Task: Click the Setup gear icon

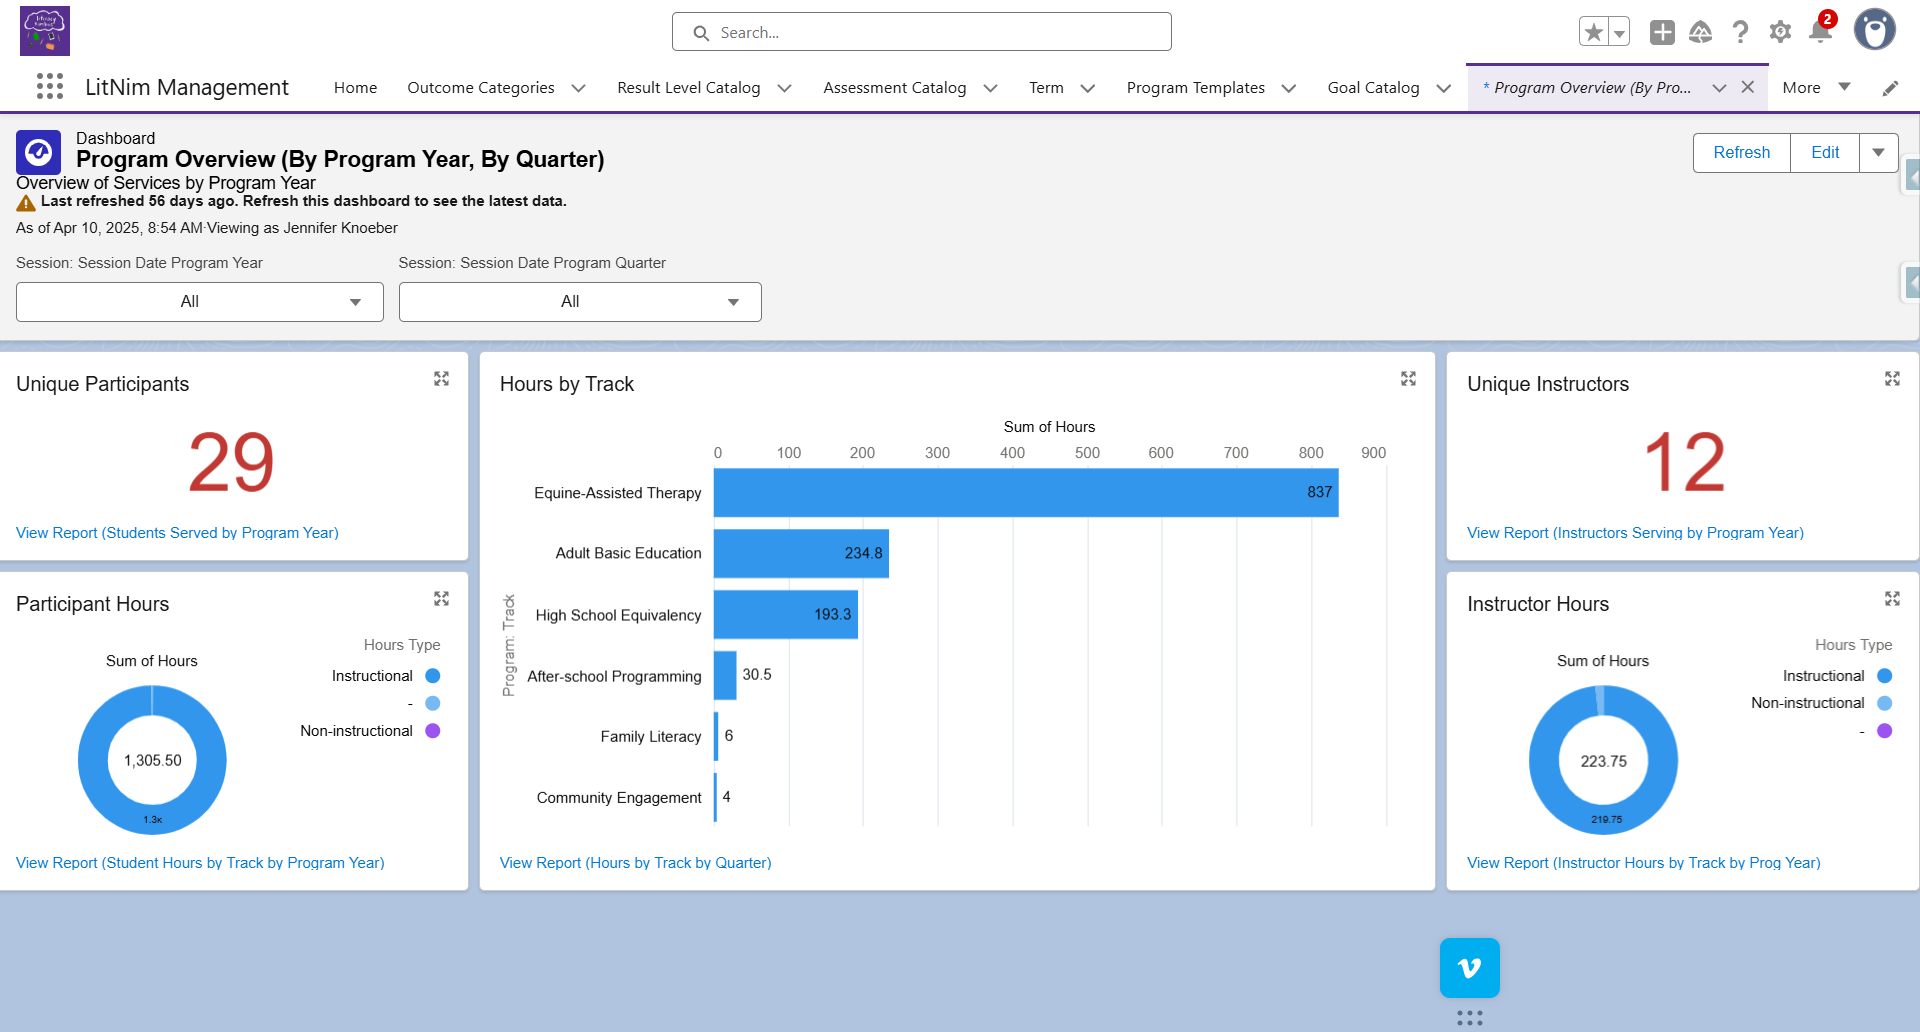Action: (1780, 31)
